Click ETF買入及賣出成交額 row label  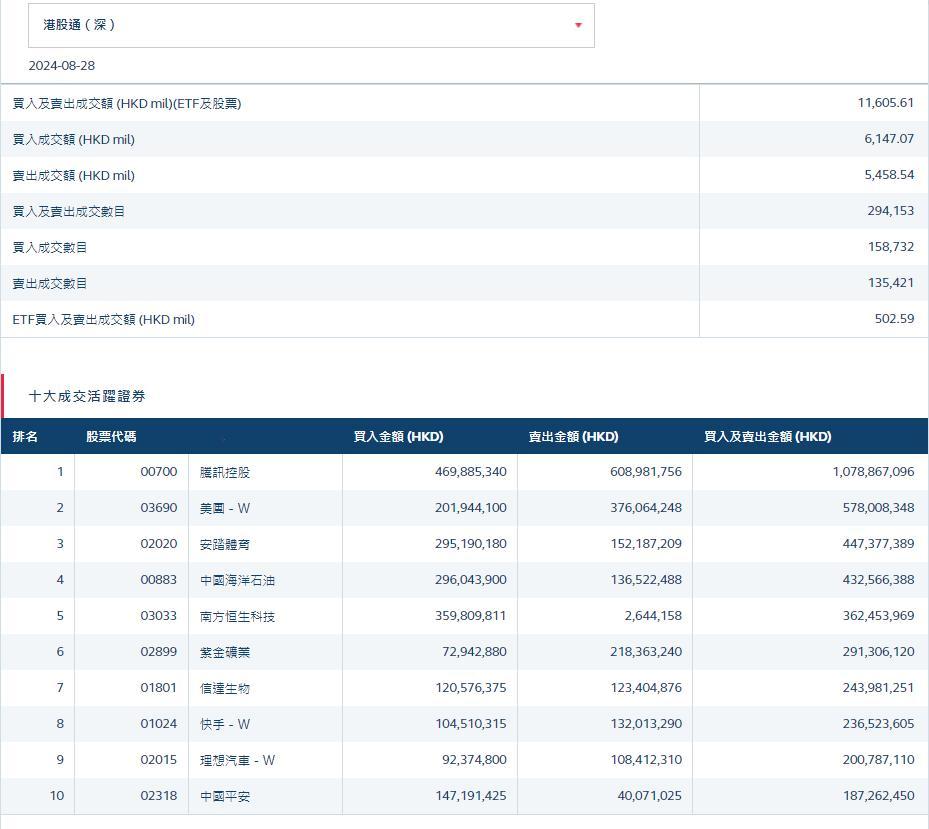103,319
